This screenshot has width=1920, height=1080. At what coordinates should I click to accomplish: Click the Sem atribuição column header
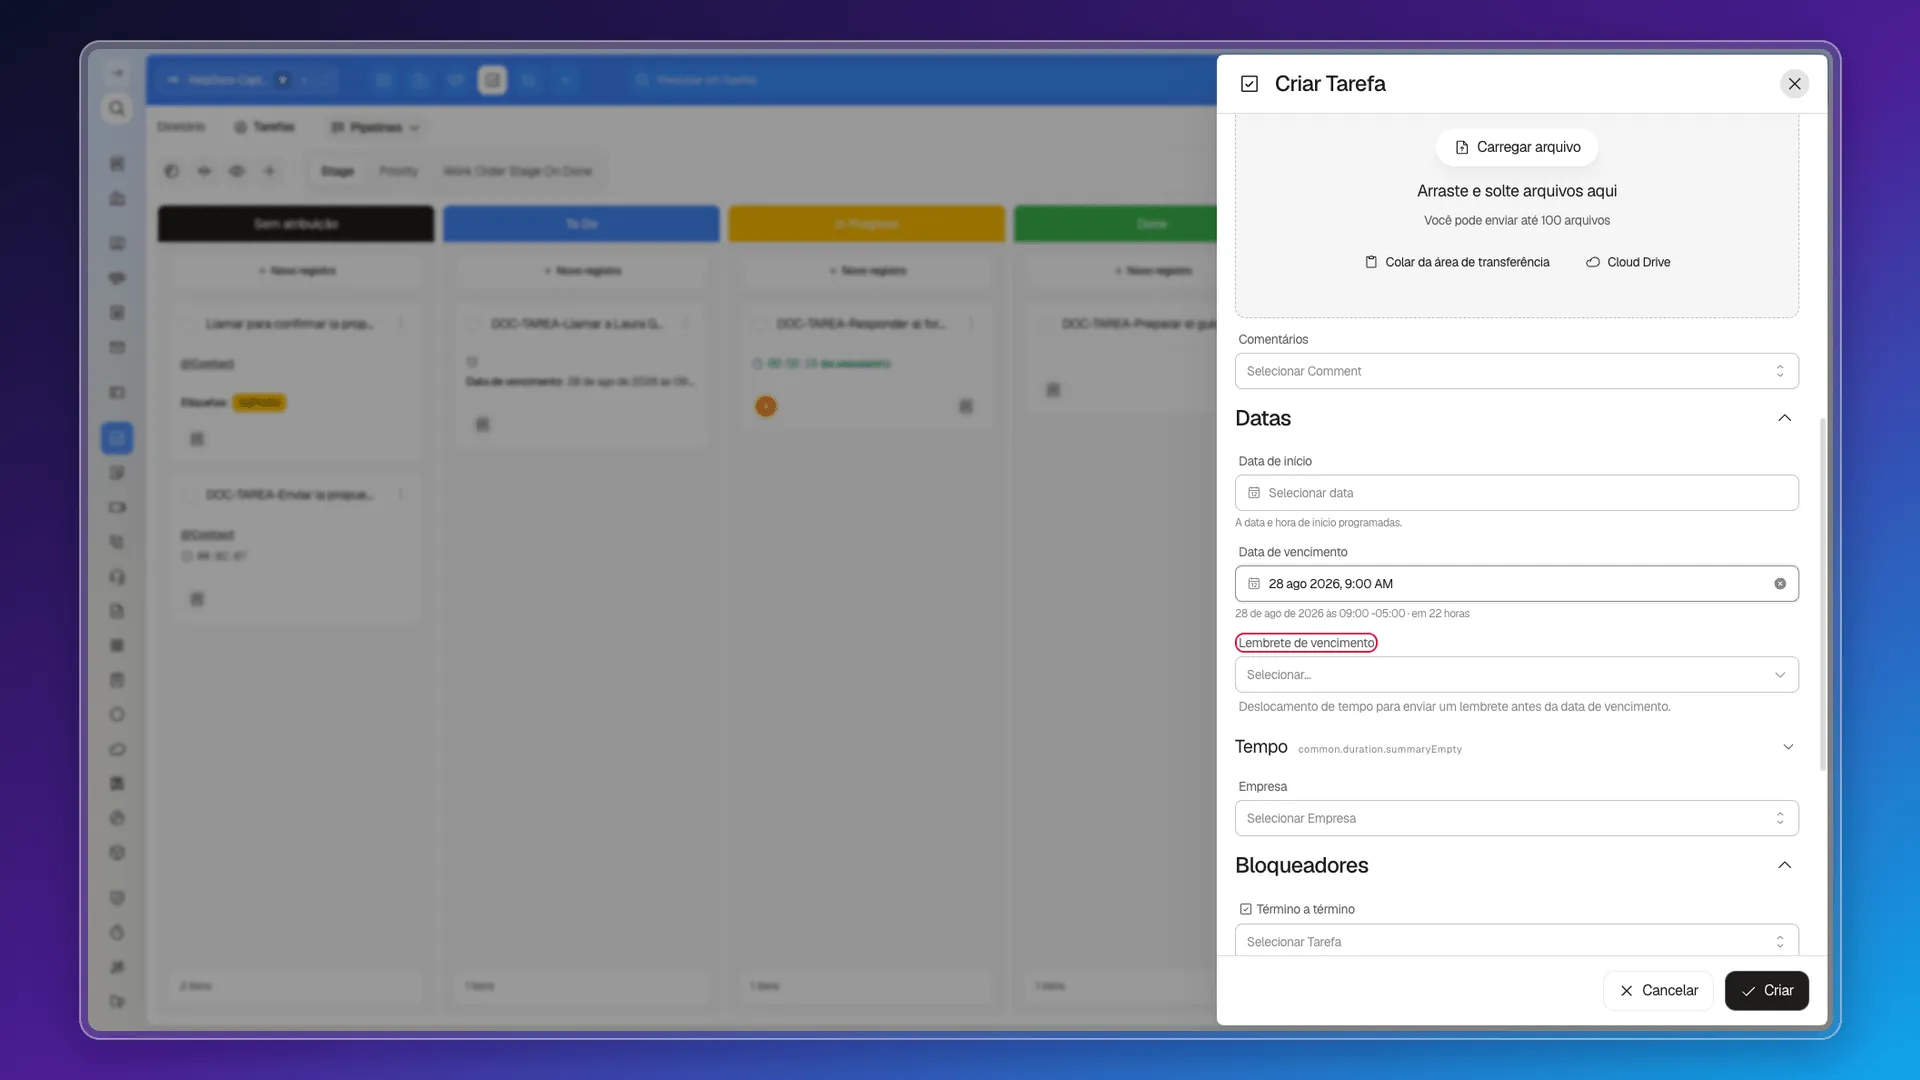click(296, 224)
